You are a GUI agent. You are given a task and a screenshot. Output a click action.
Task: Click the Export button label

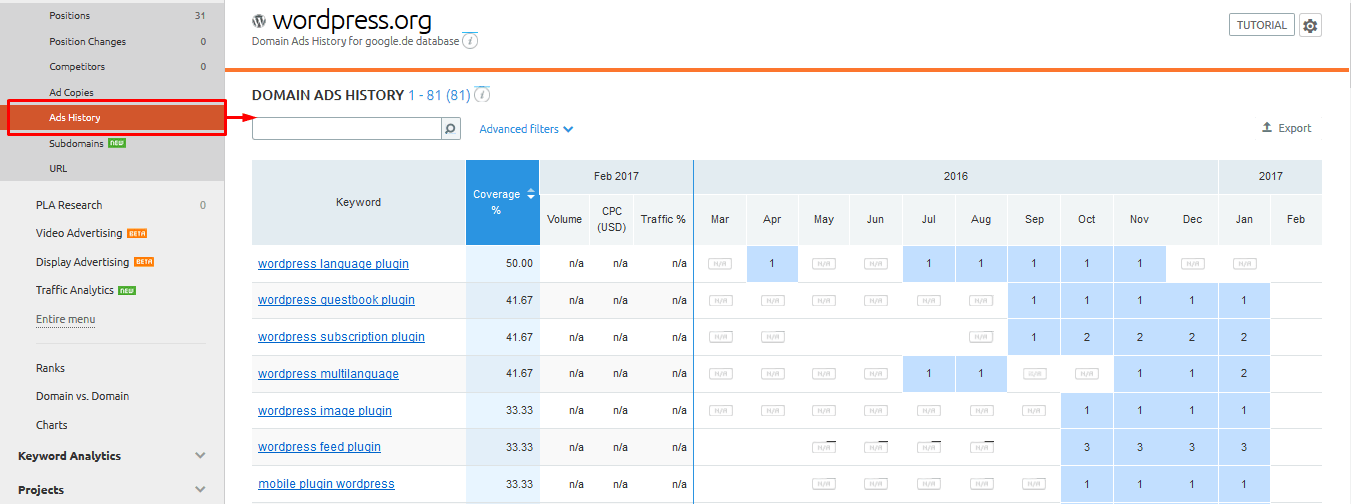1295,128
